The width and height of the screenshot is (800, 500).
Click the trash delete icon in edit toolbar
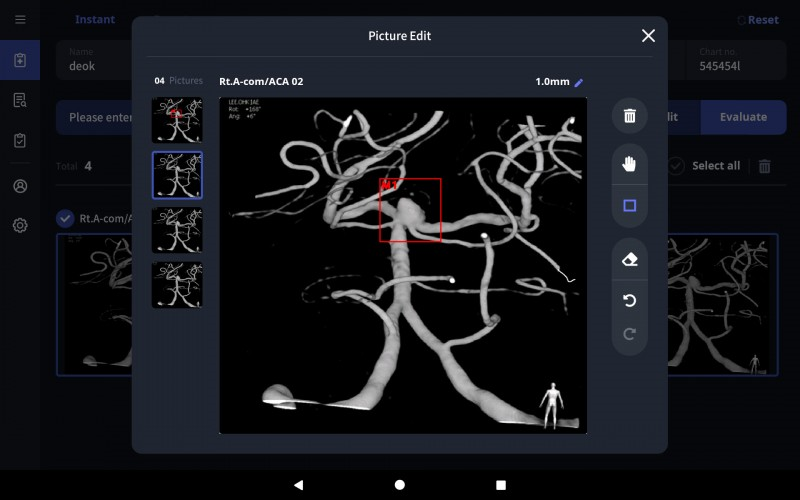(x=629, y=116)
